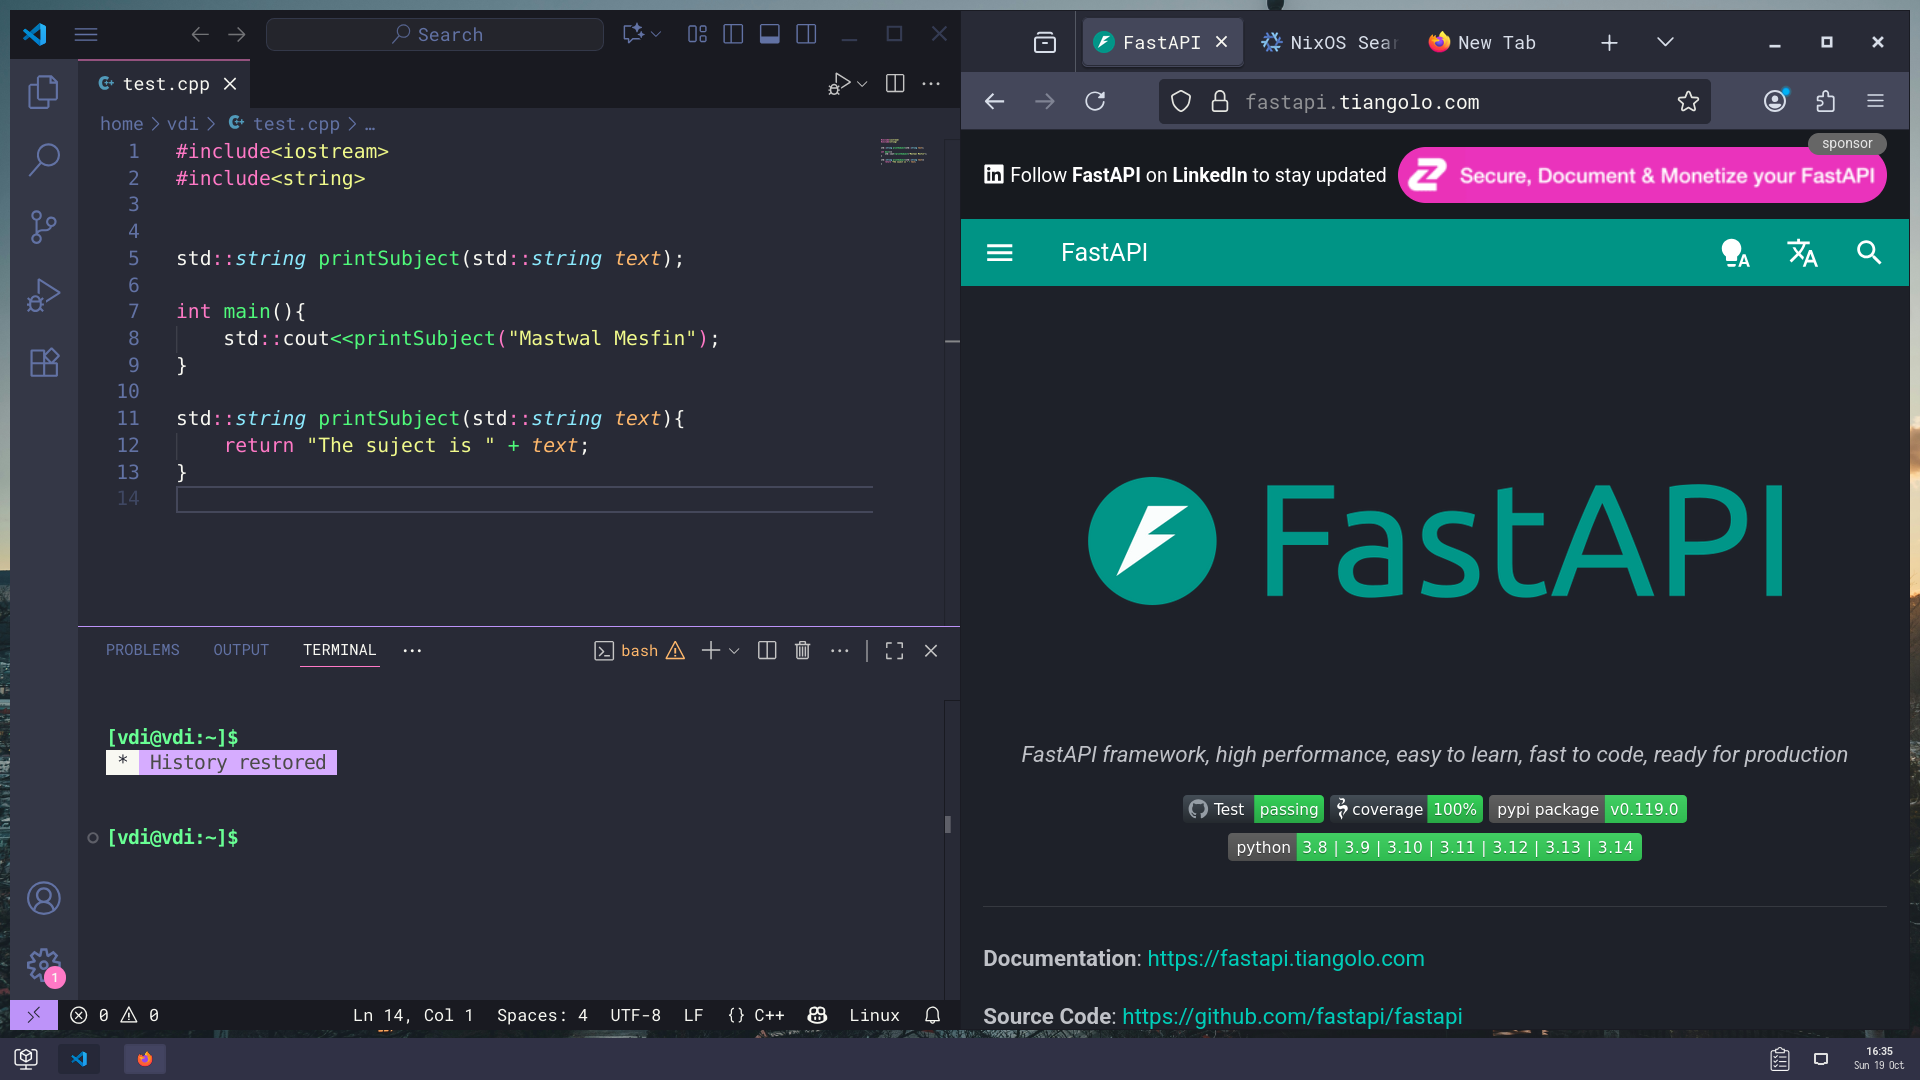The width and height of the screenshot is (1920, 1080).
Task: Follow FastAPI on LinkedIn link
Action: (1184, 175)
